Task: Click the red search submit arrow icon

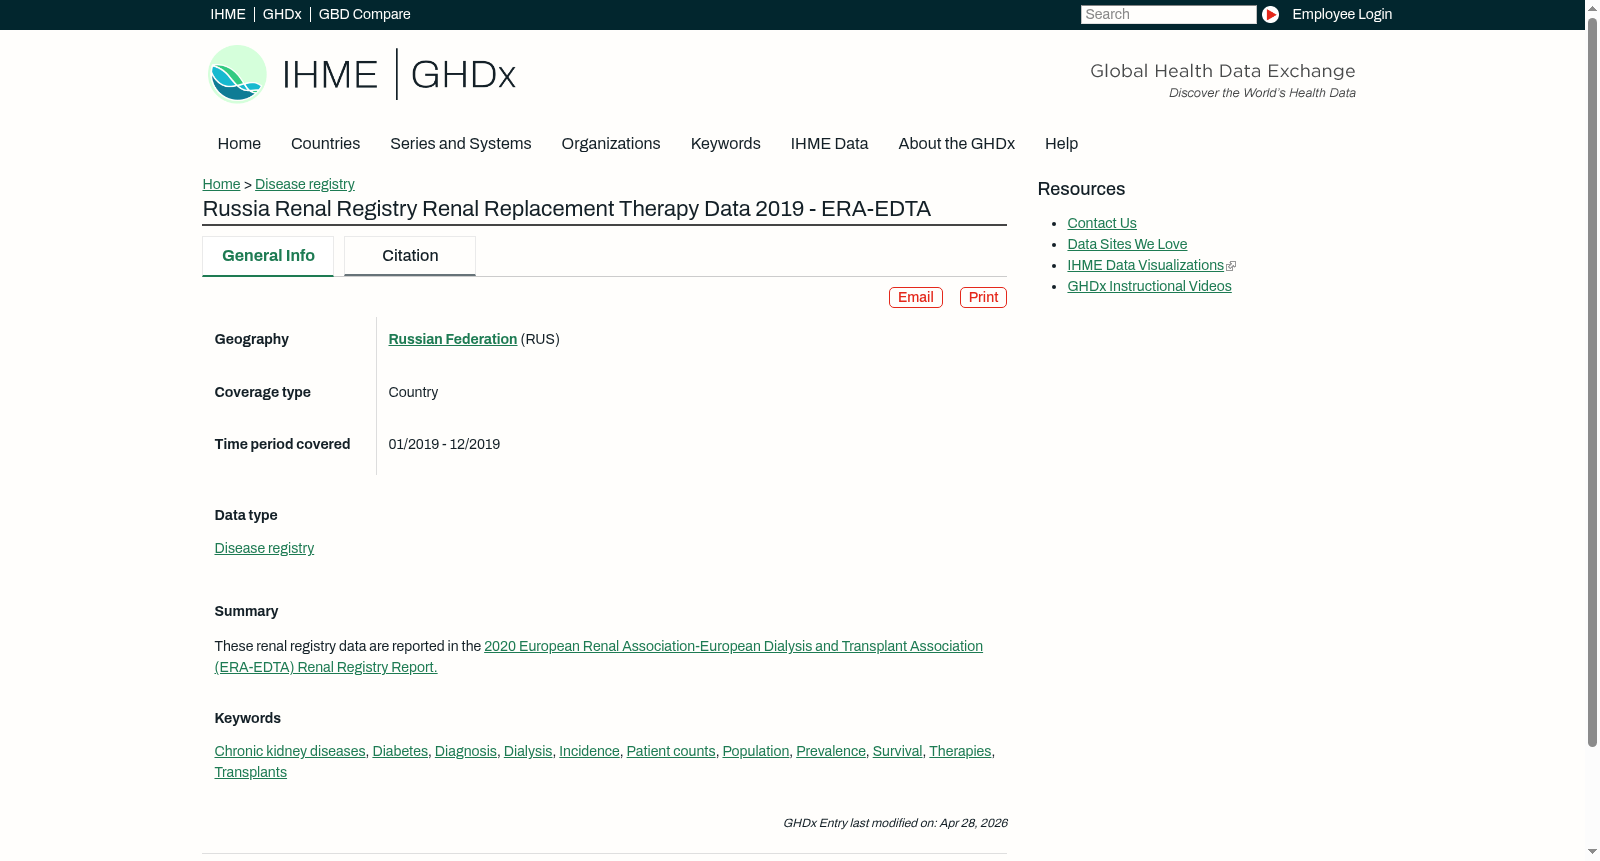Action: pyautogui.click(x=1270, y=14)
